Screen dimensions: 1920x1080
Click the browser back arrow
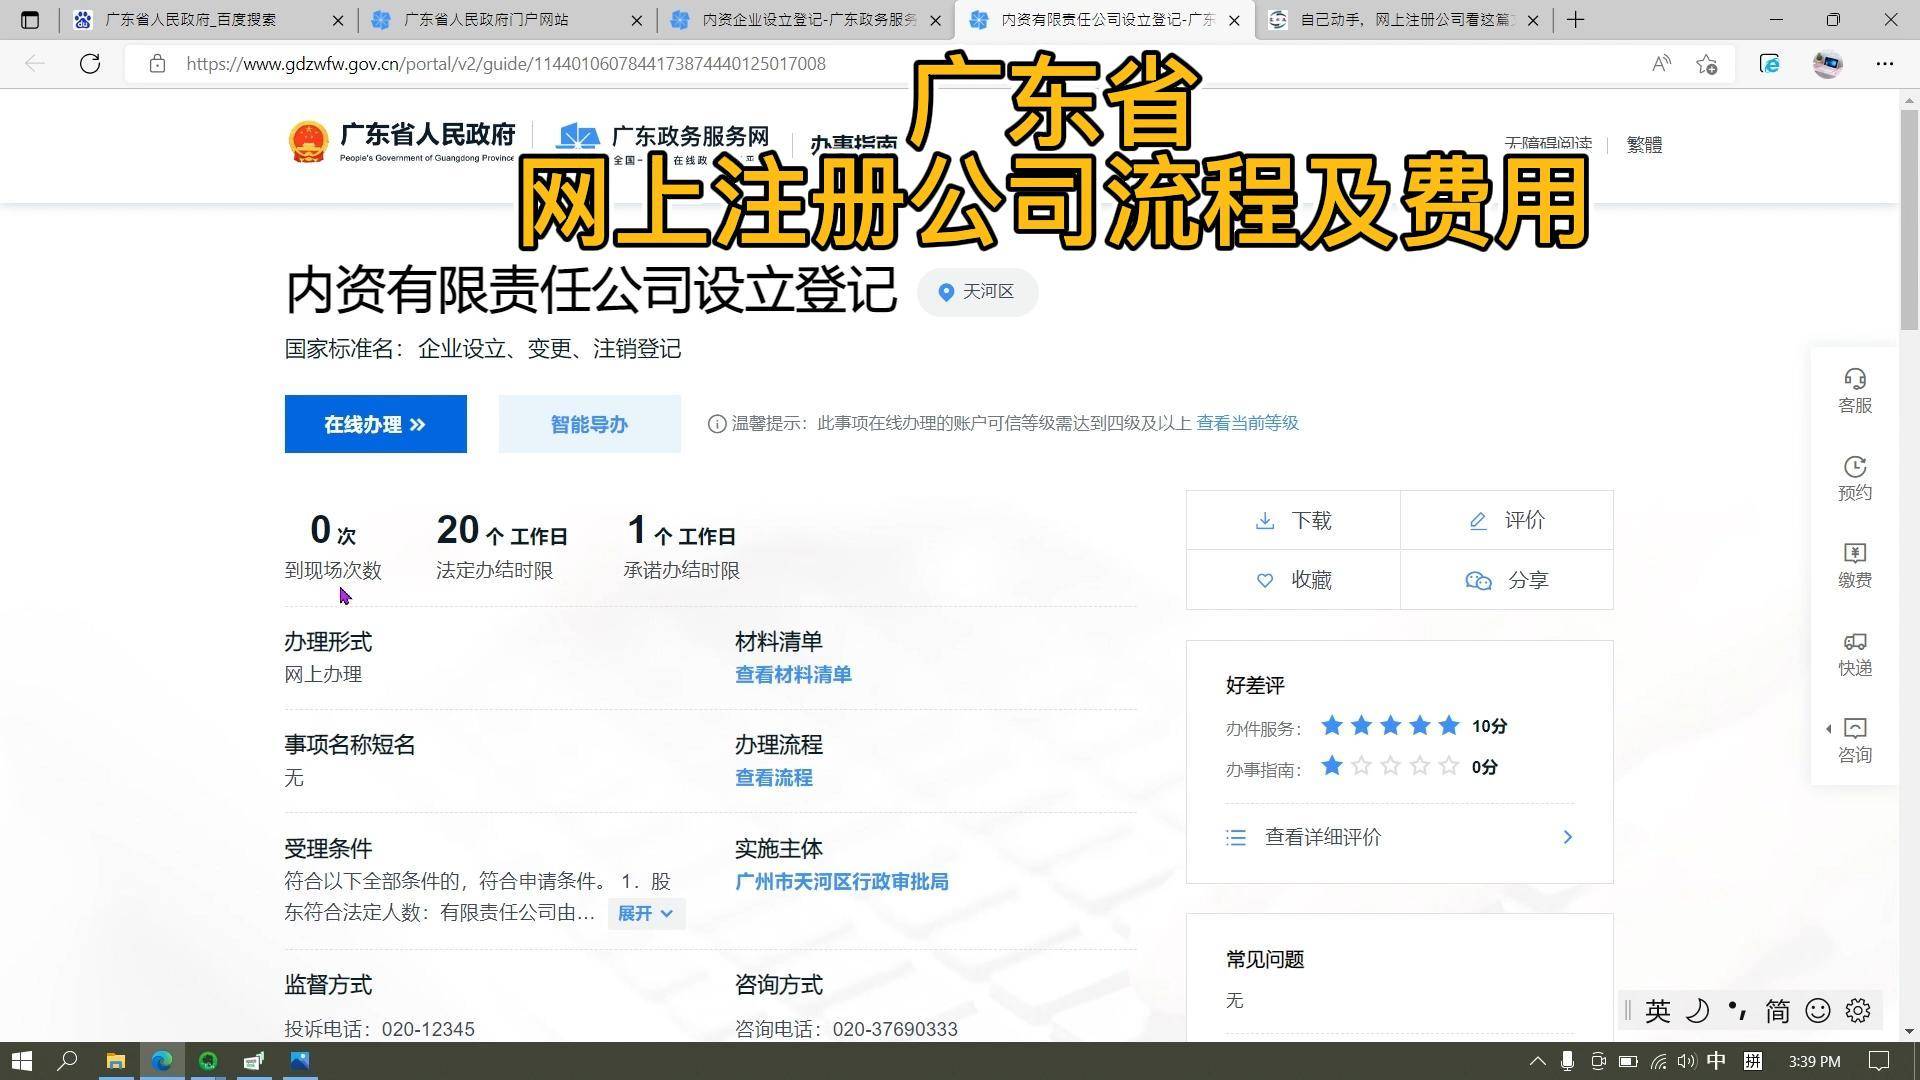tap(35, 64)
